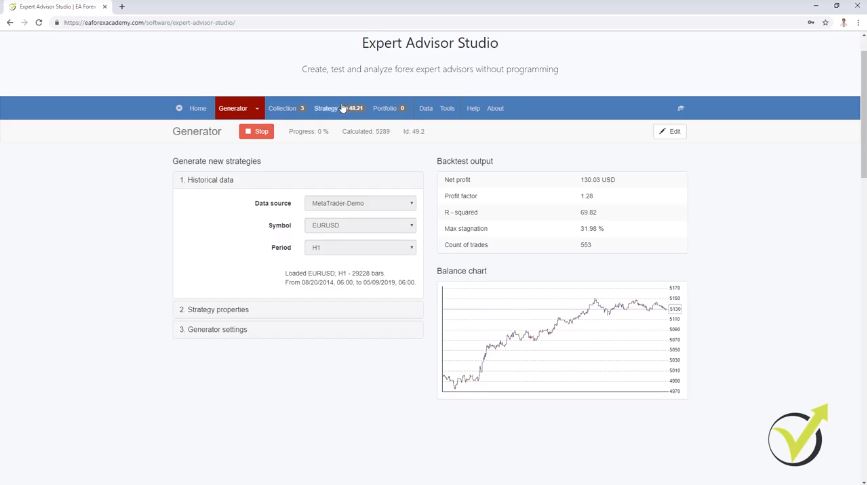
Task: Reload the page
Action: (39, 23)
